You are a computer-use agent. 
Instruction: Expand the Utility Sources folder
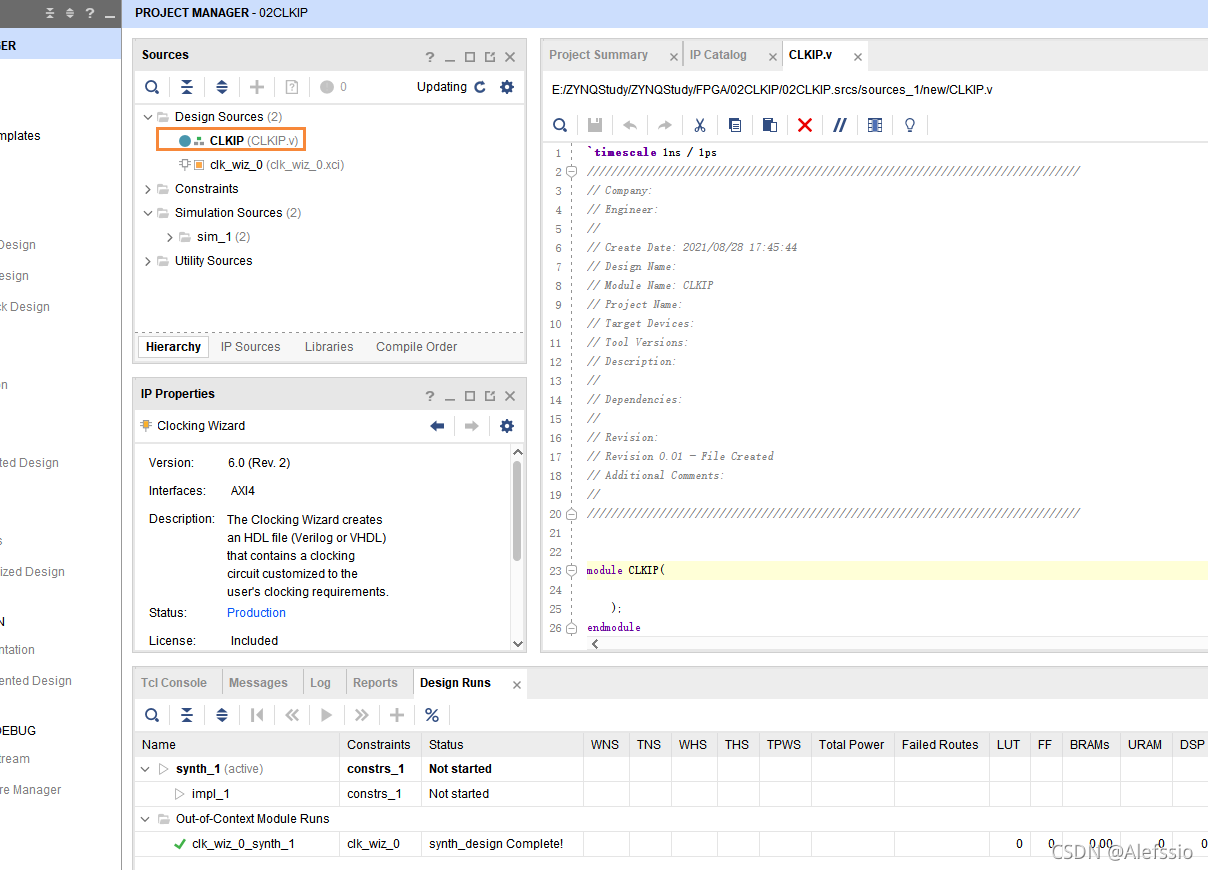tap(148, 261)
